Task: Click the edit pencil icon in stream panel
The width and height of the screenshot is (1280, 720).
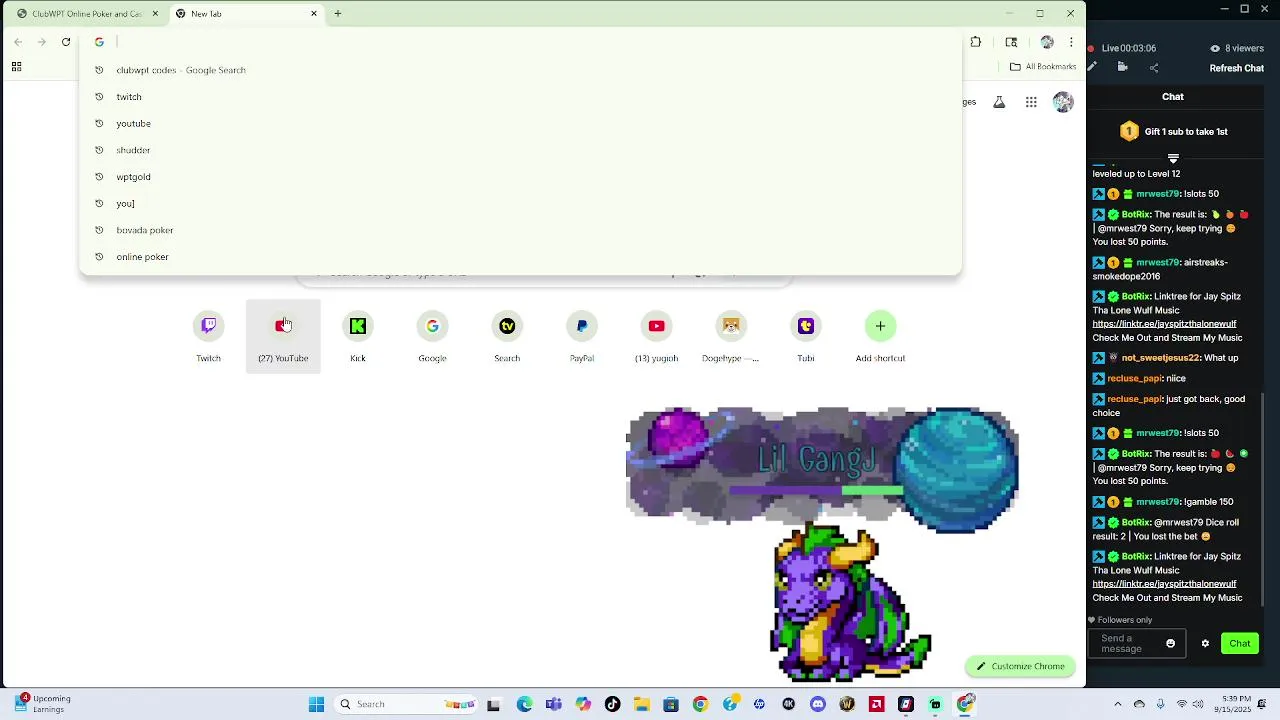Action: (1092, 67)
